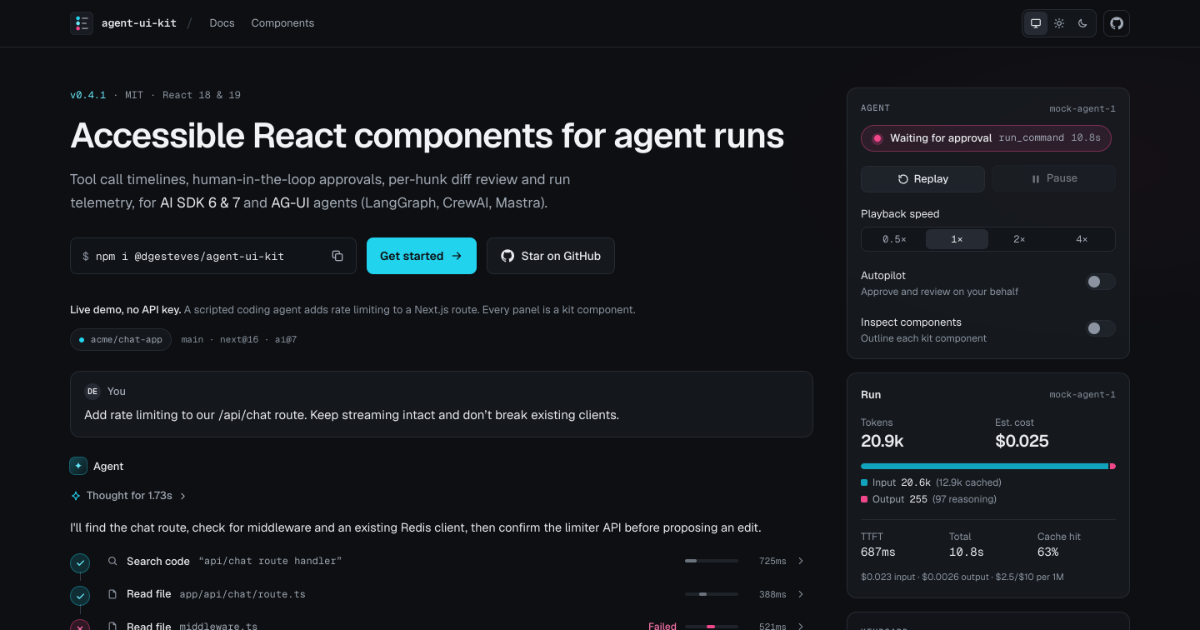Click the file icon beside app/api/chat/route.ts

113,594
